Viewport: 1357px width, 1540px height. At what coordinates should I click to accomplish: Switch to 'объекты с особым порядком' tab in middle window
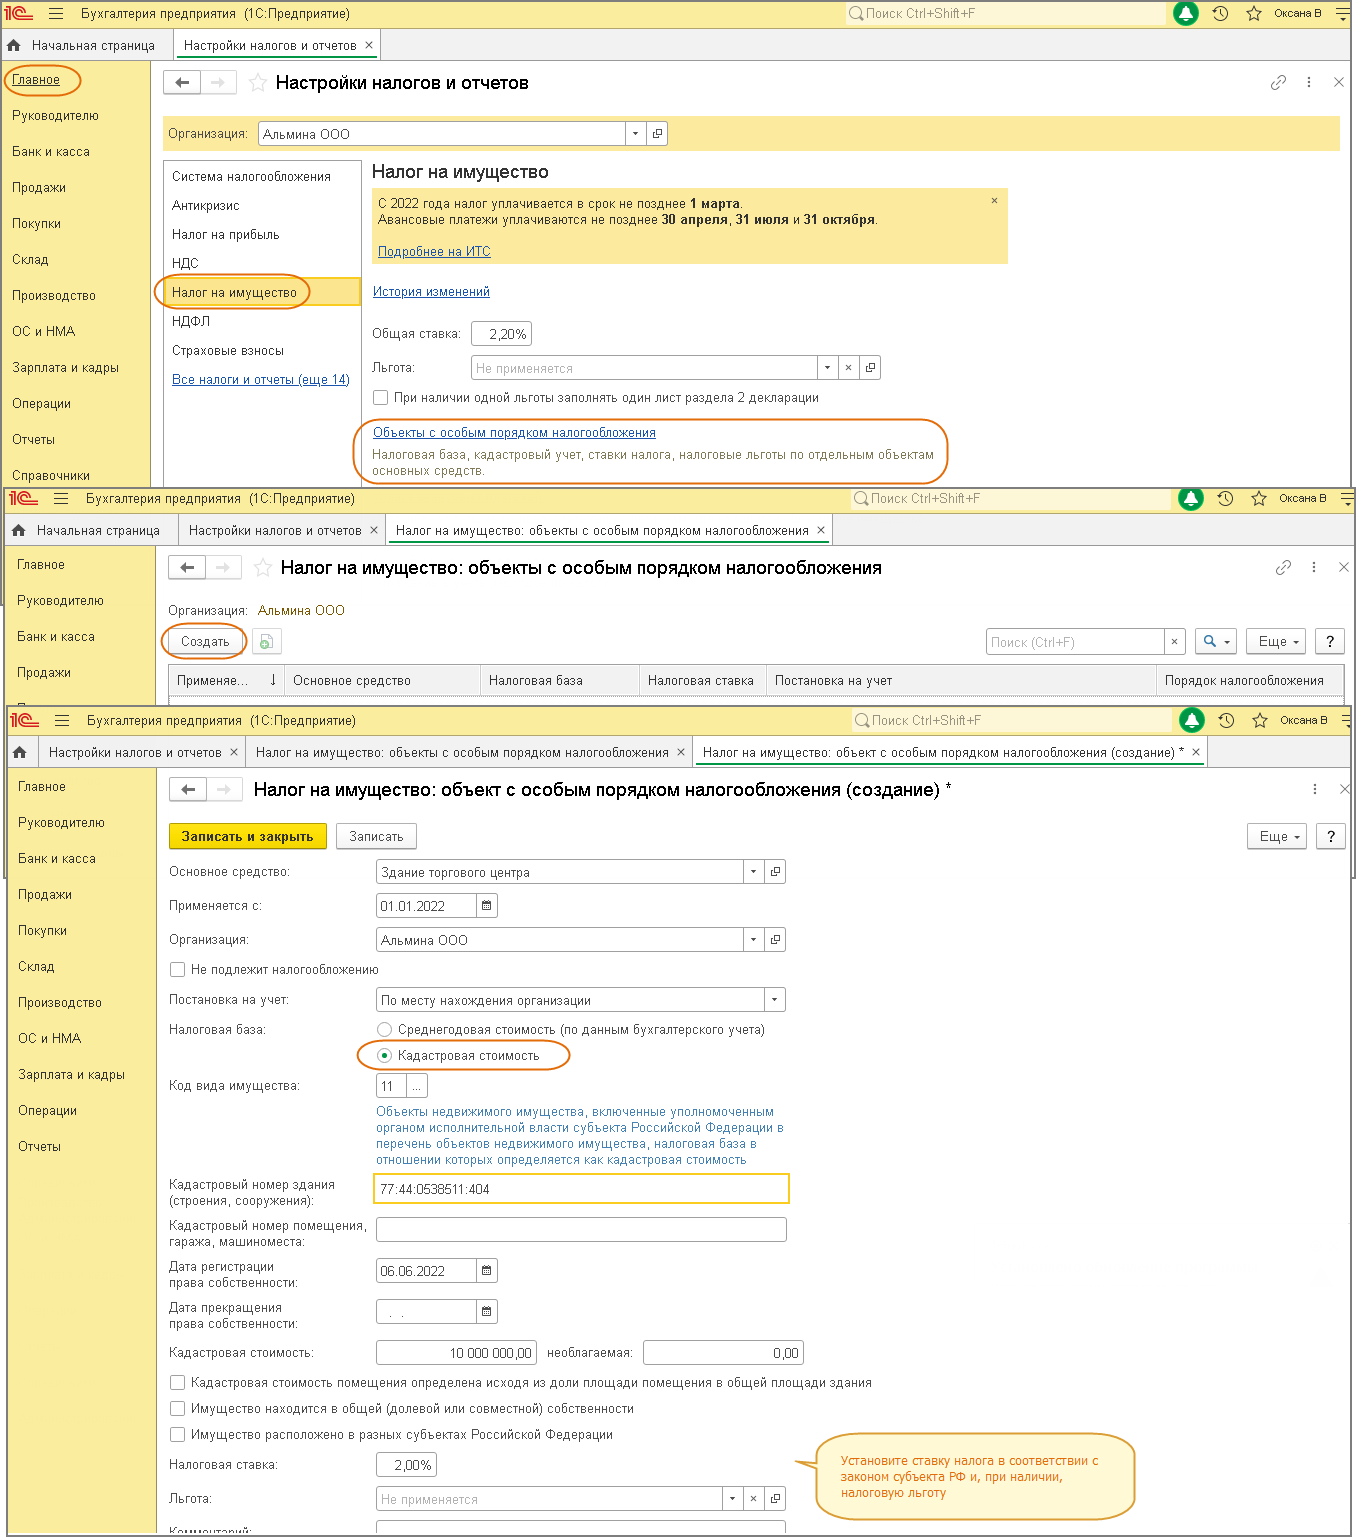[x=602, y=531]
